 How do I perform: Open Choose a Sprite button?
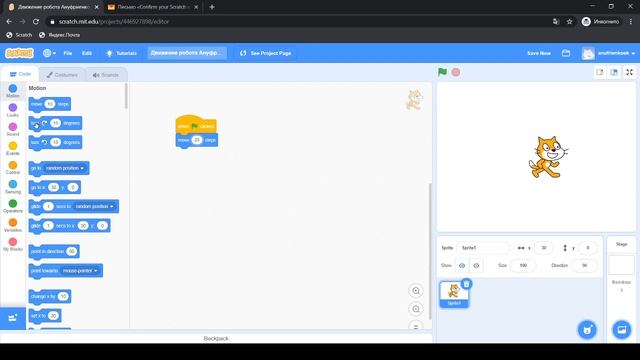[x=587, y=329]
